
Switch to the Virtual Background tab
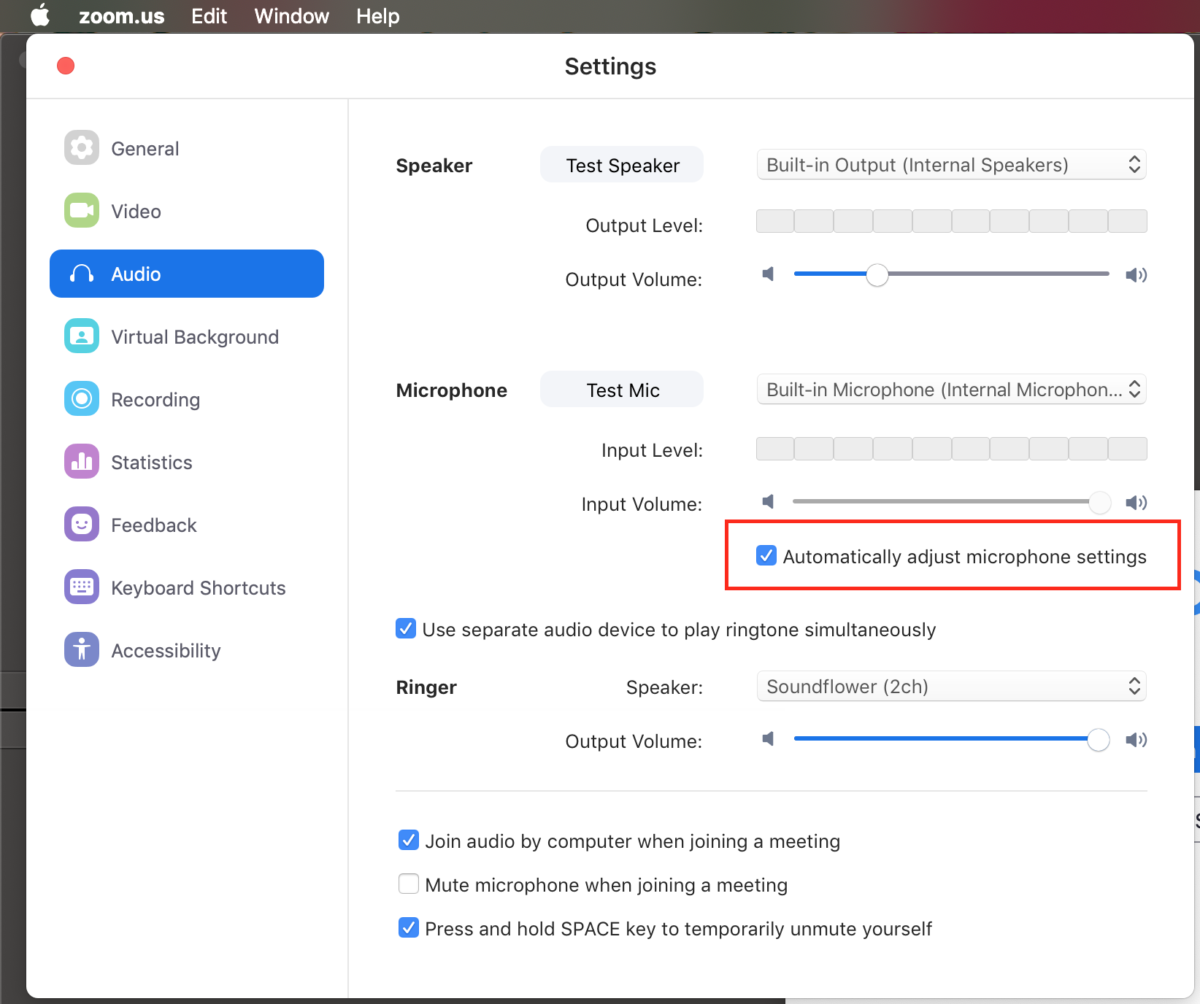tap(187, 337)
